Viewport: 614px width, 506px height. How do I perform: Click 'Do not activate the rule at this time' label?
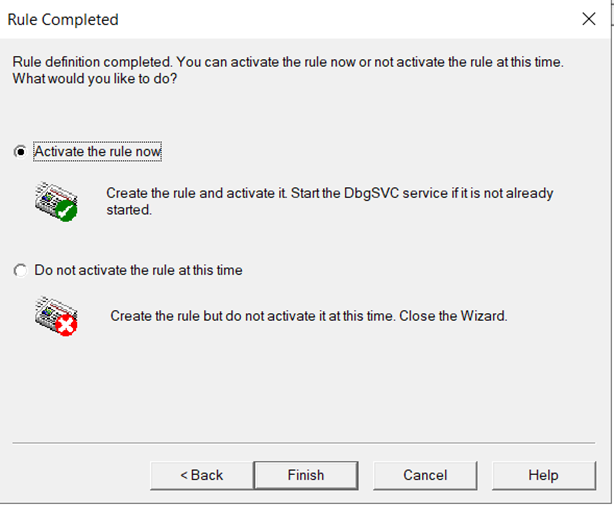pyautogui.click(x=138, y=270)
